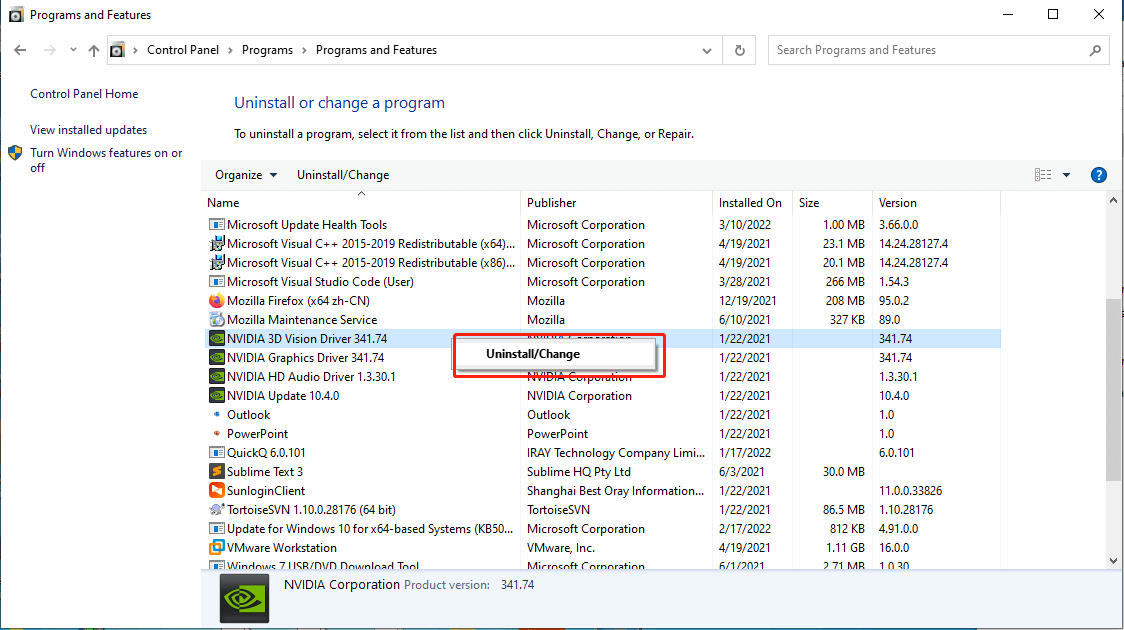Click the Mozilla Firefox icon
Viewport: 1124px width, 630px height.
pyautogui.click(x=216, y=301)
